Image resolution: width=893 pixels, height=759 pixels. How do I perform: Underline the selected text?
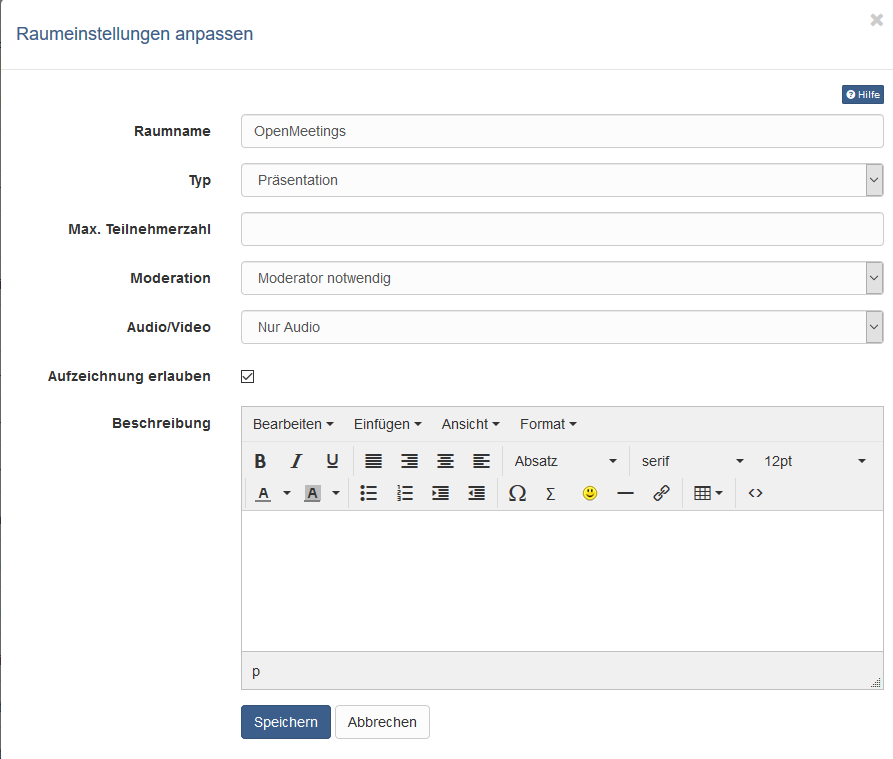point(332,461)
